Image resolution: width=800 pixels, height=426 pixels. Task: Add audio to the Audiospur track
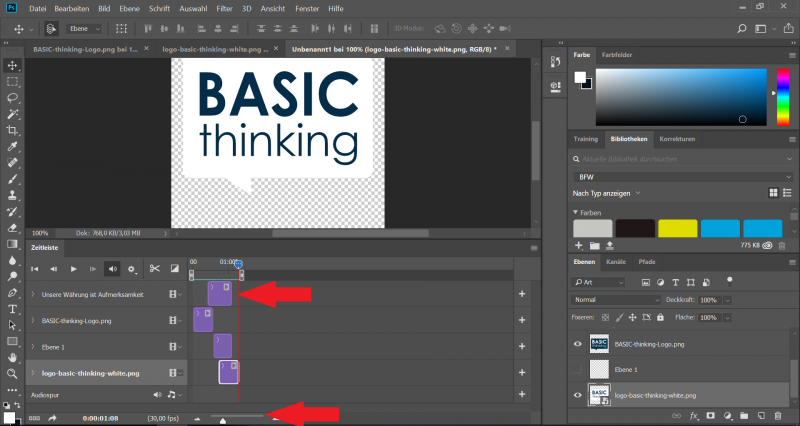tap(522, 394)
